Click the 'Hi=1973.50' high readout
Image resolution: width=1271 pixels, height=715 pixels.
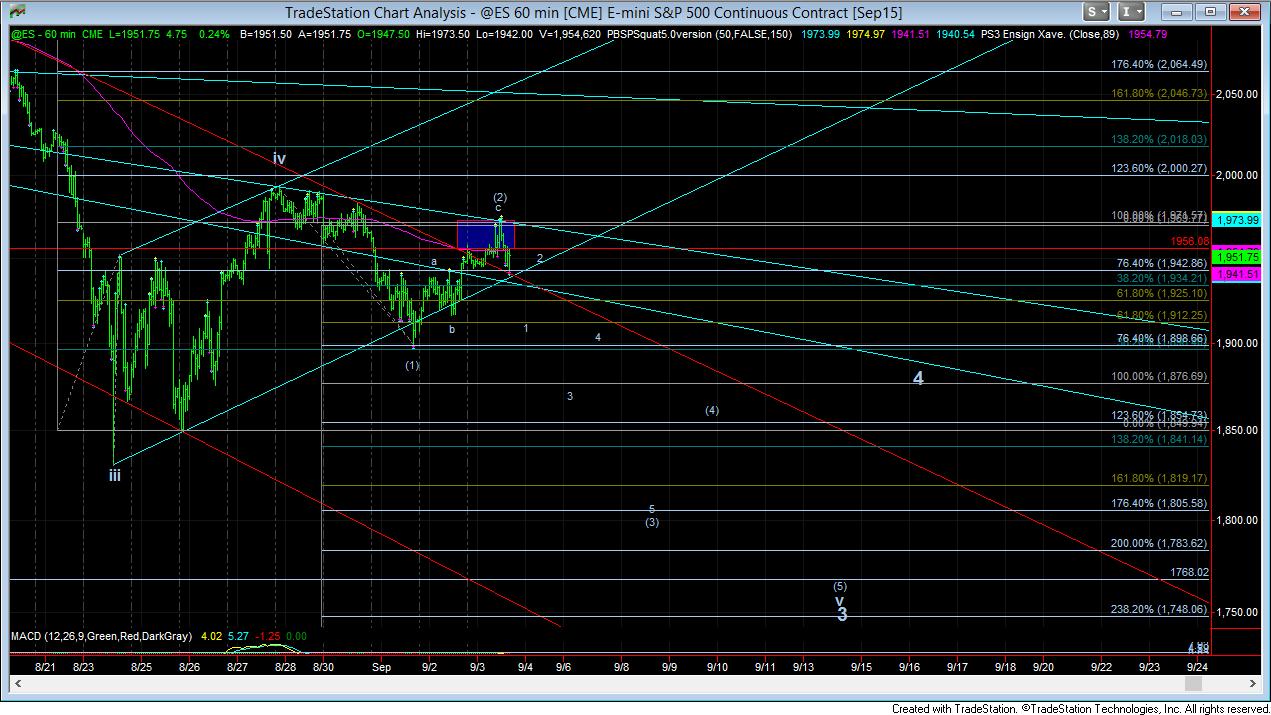coord(442,34)
